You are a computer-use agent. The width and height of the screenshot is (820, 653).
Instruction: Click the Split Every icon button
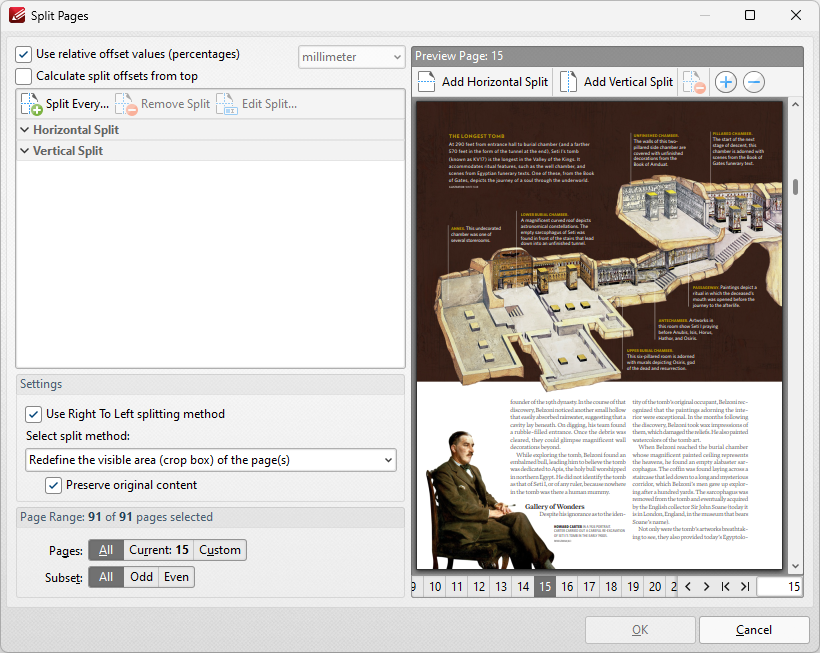tap(64, 104)
